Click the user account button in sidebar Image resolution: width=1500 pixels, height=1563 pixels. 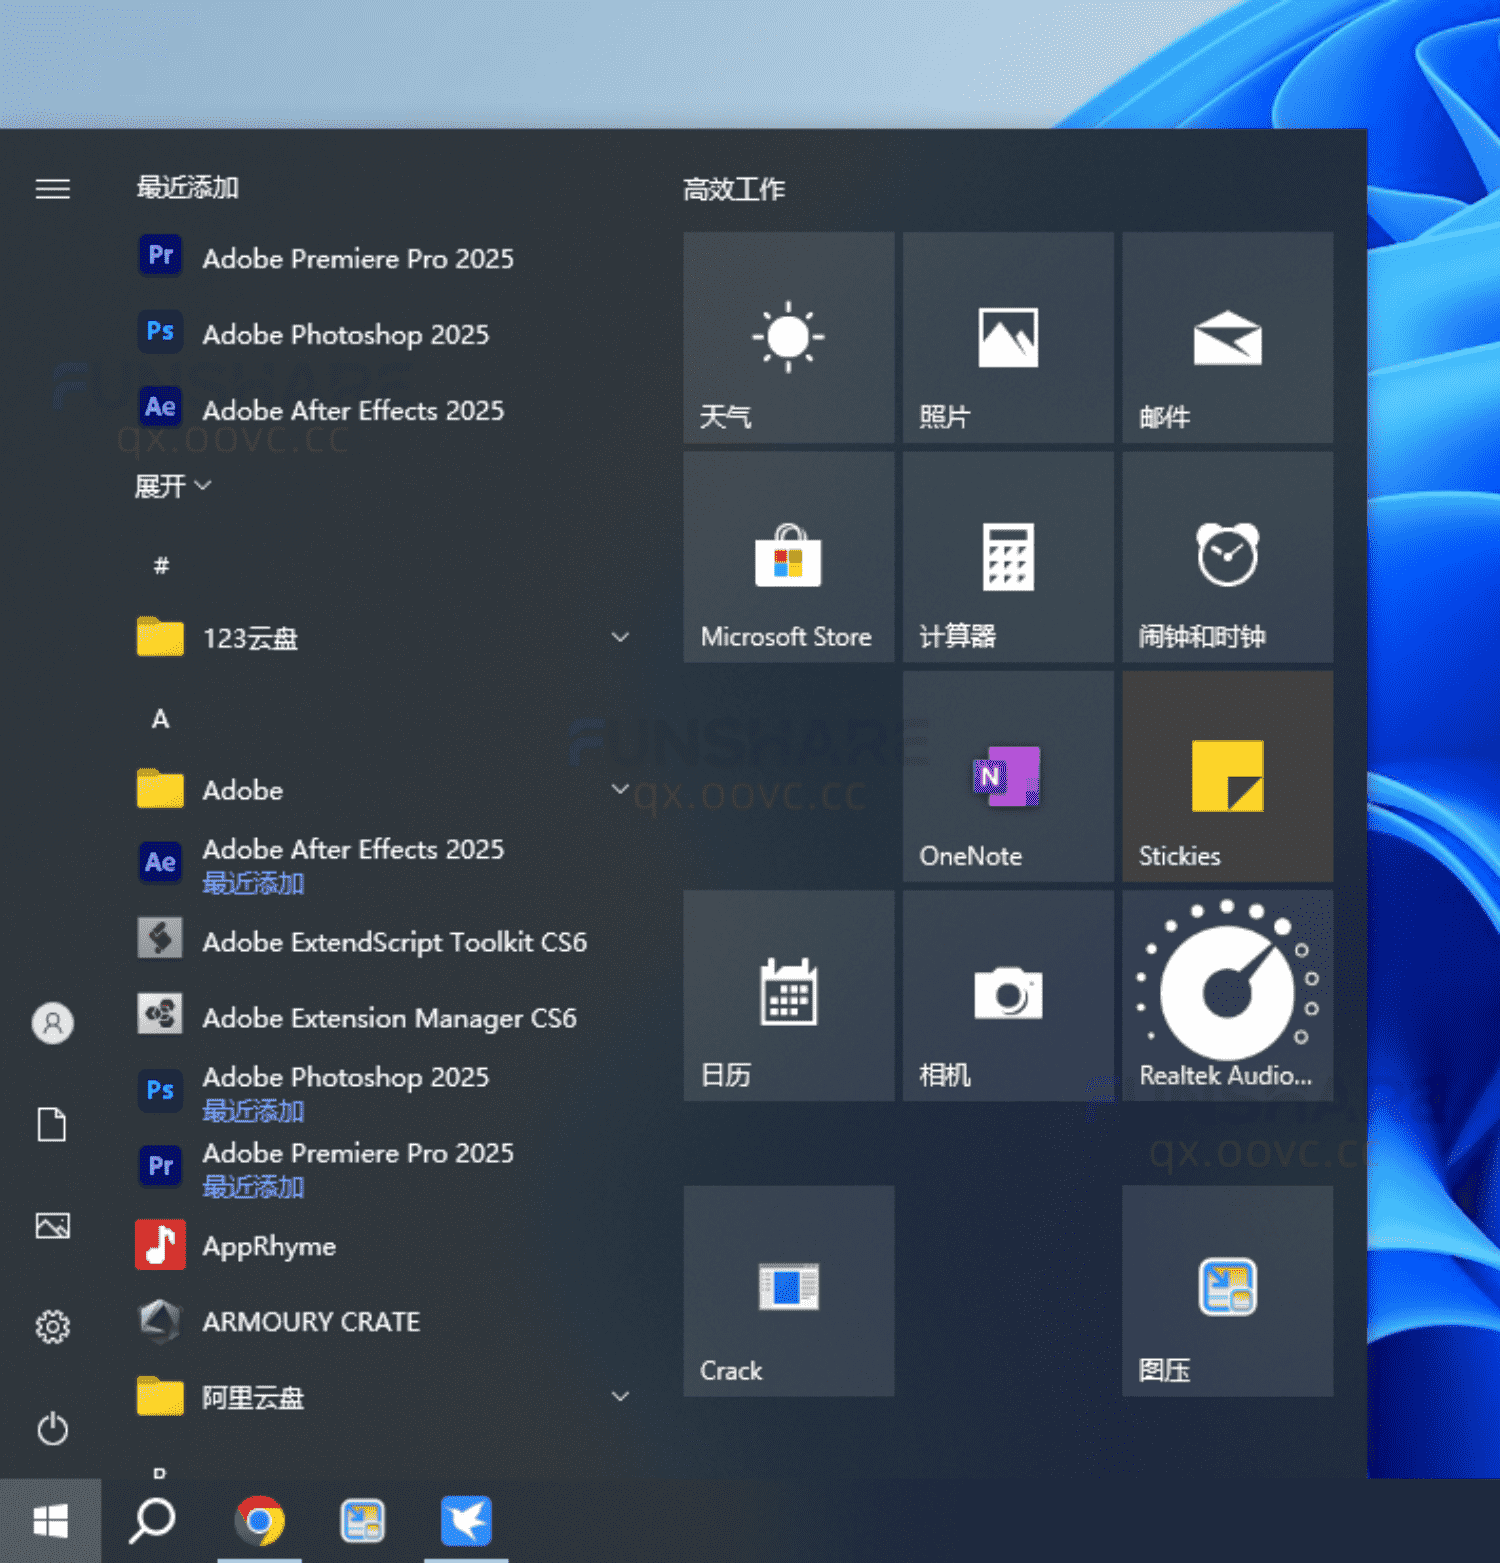pyautogui.click(x=52, y=1023)
